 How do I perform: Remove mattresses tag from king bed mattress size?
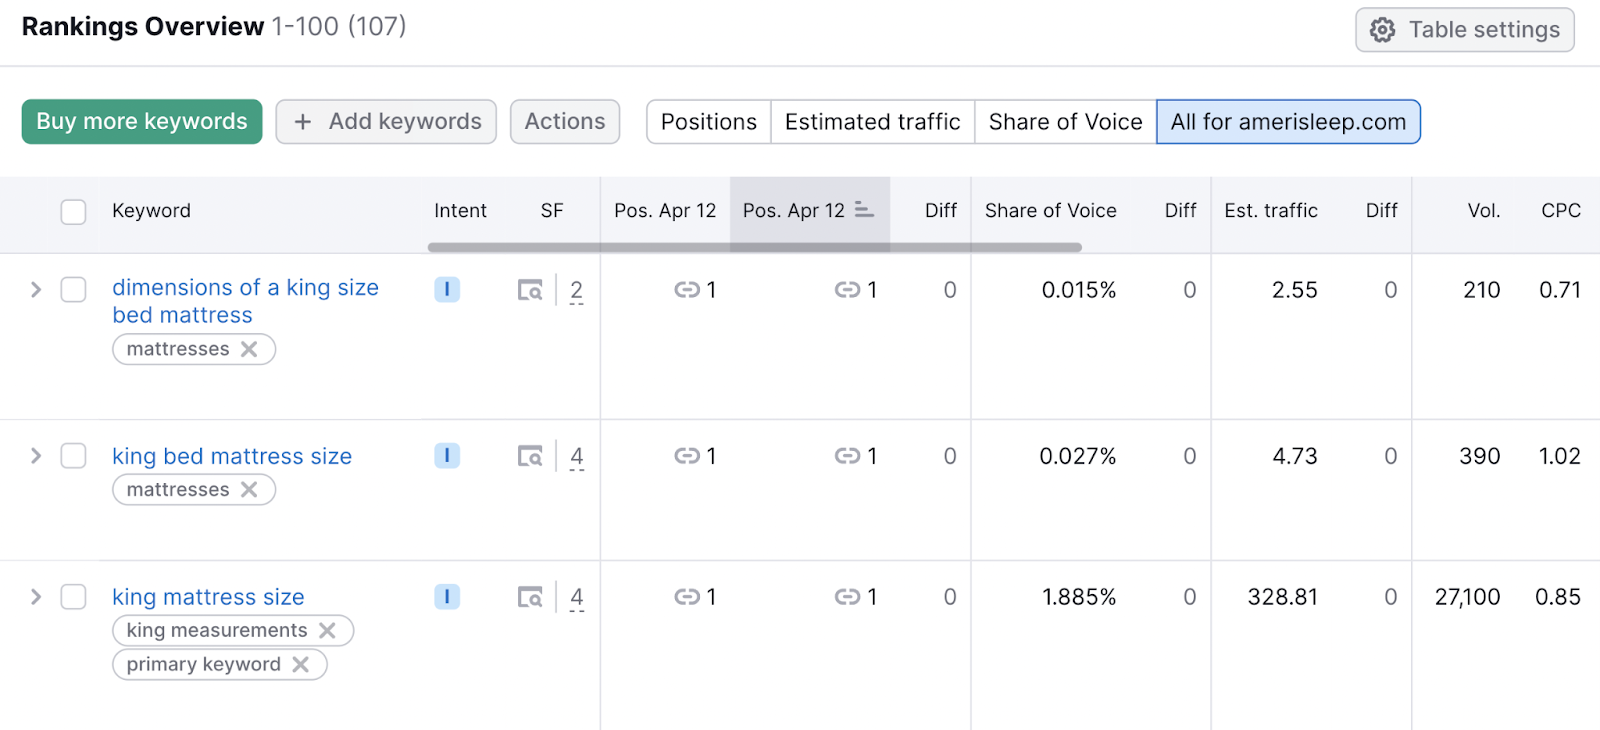pyautogui.click(x=249, y=490)
